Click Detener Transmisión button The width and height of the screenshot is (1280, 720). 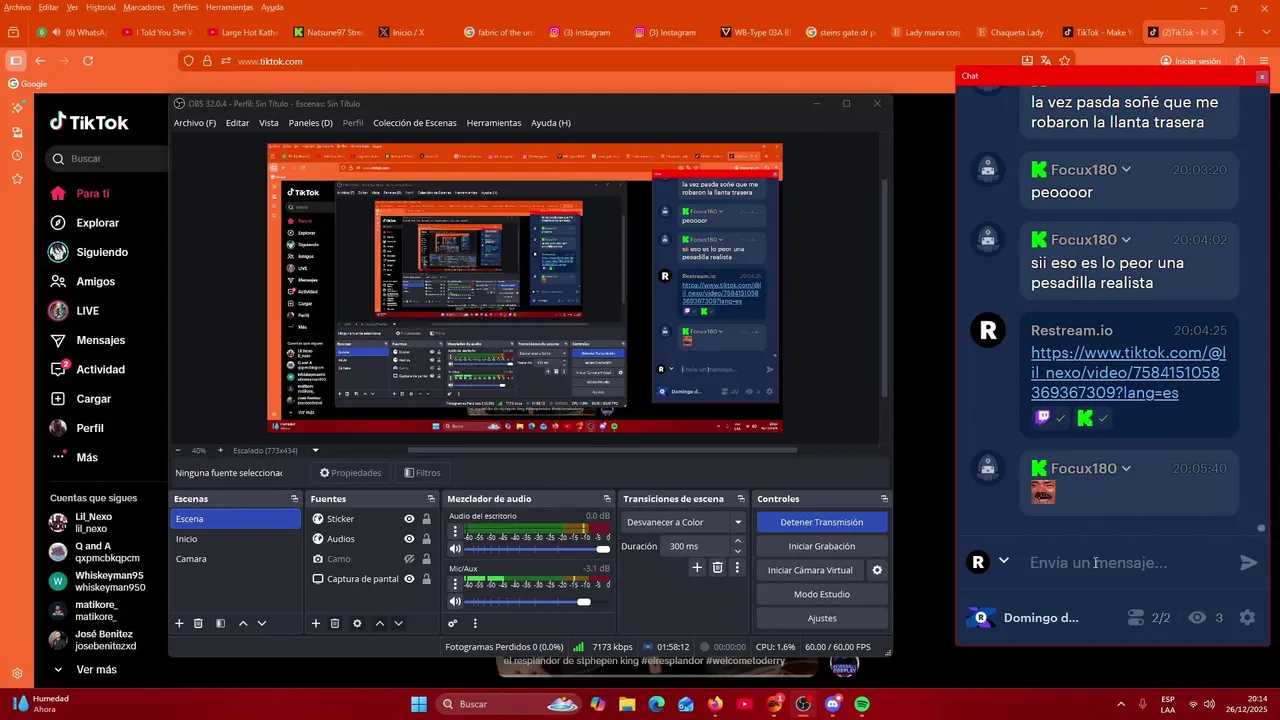click(x=822, y=522)
